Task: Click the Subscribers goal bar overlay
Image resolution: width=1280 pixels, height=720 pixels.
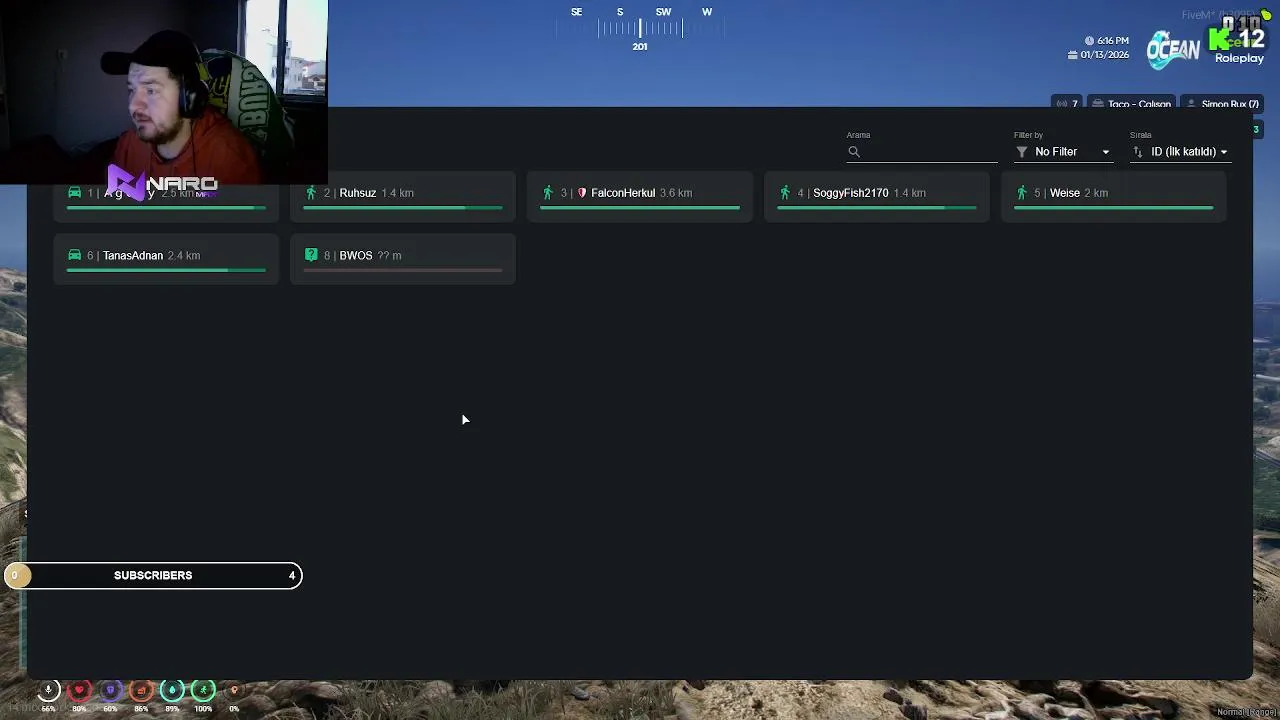Action: click(153, 575)
